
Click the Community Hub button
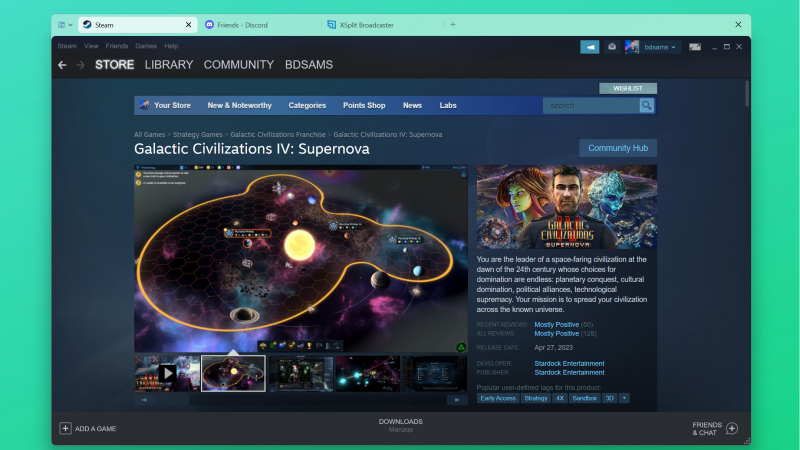pyautogui.click(x=618, y=148)
